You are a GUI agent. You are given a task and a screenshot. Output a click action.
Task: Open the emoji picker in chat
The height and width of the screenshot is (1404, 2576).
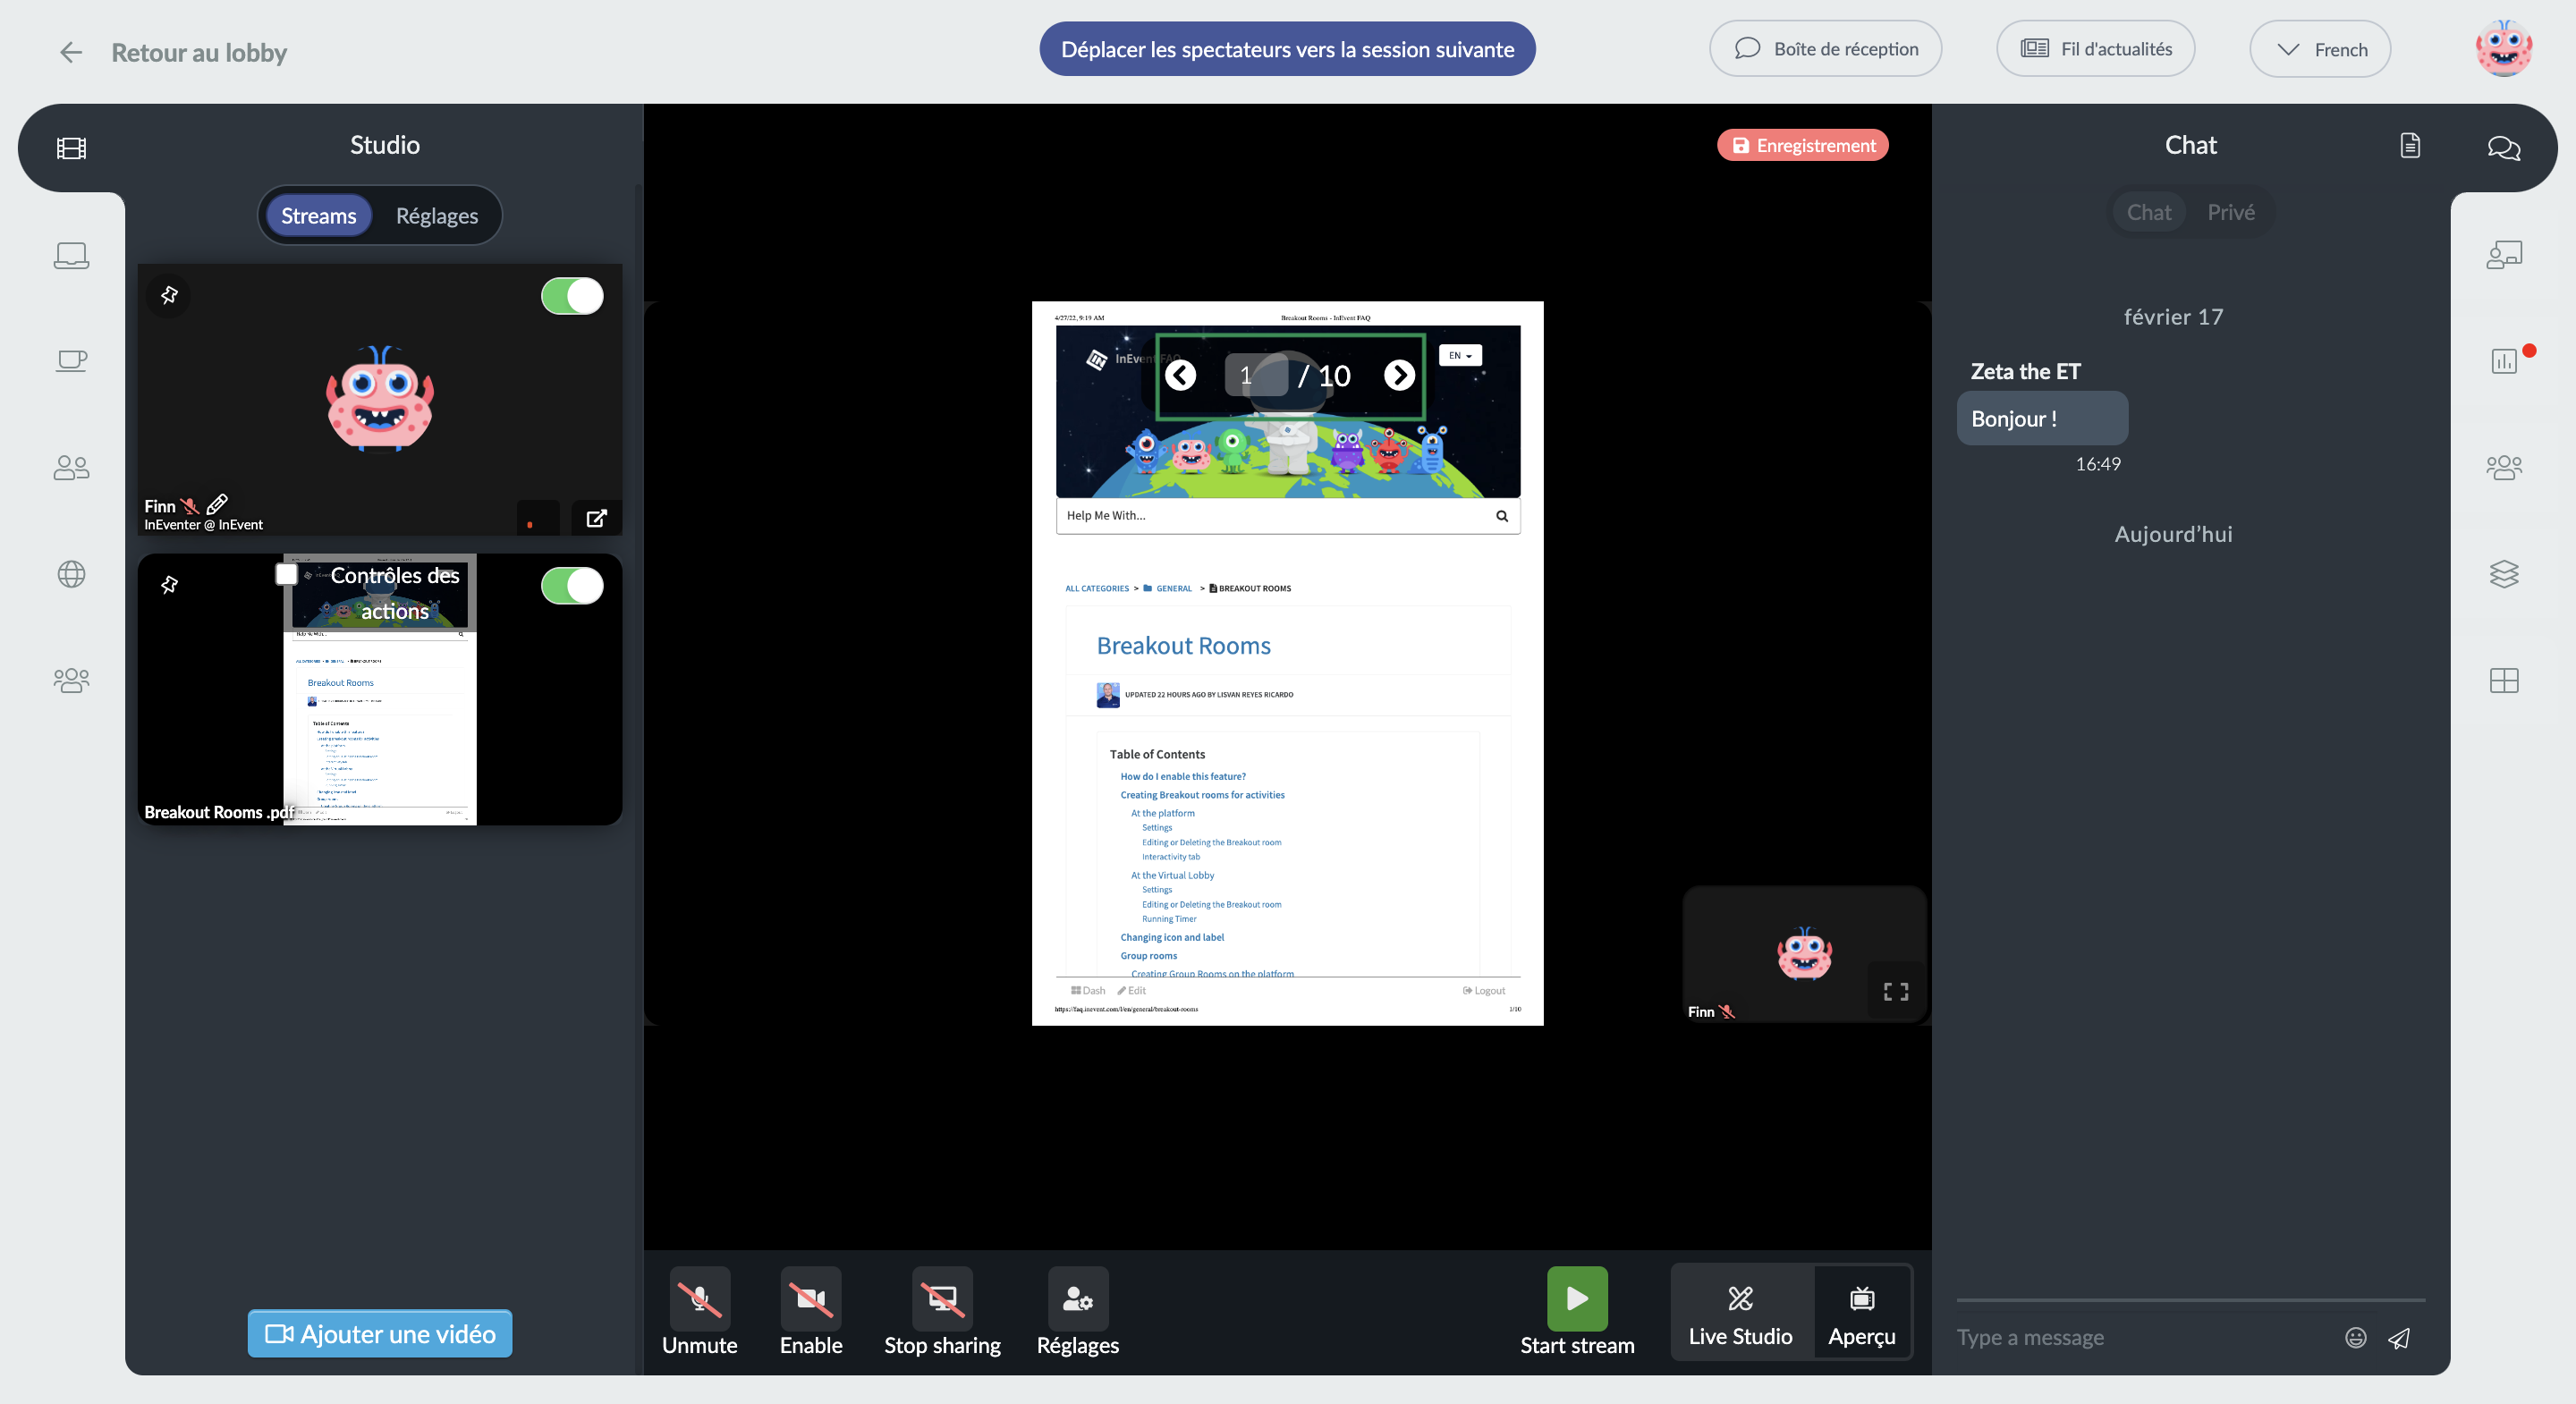pyautogui.click(x=2356, y=1338)
